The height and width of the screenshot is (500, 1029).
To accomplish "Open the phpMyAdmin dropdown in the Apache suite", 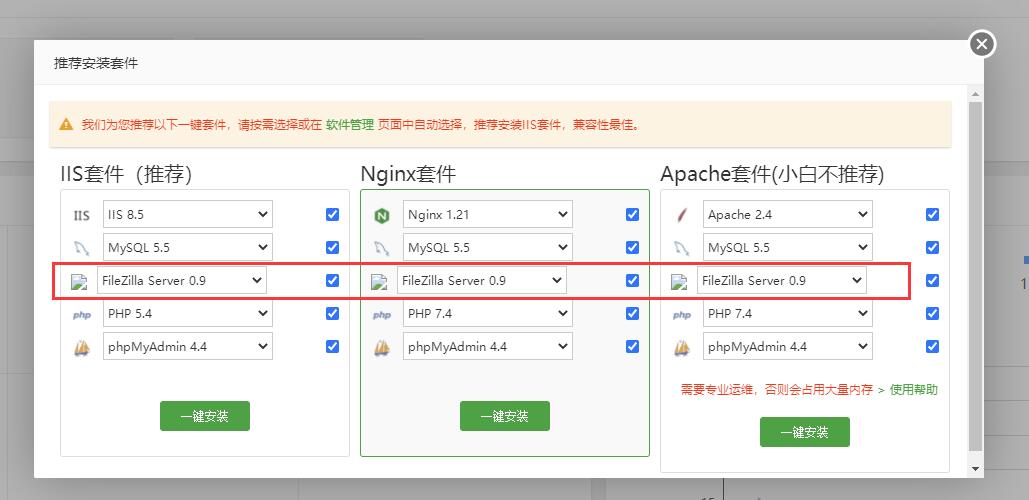I will [788, 346].
